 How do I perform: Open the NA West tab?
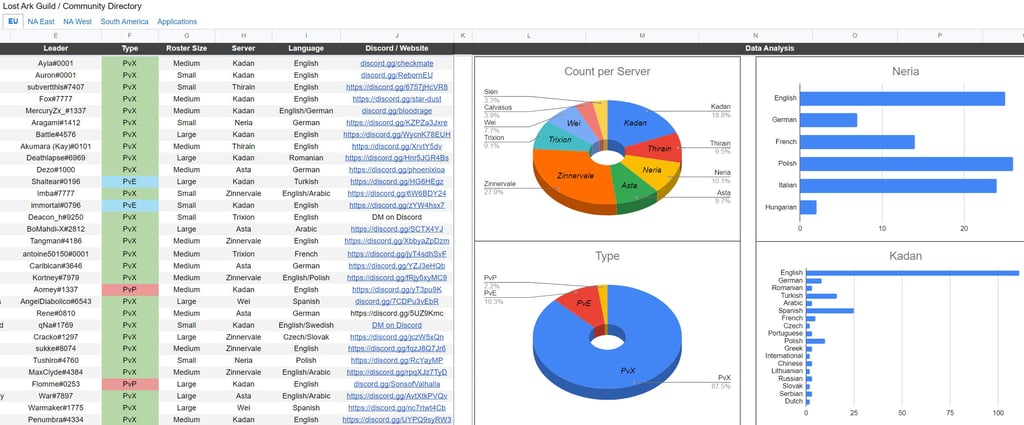(77, 22)
